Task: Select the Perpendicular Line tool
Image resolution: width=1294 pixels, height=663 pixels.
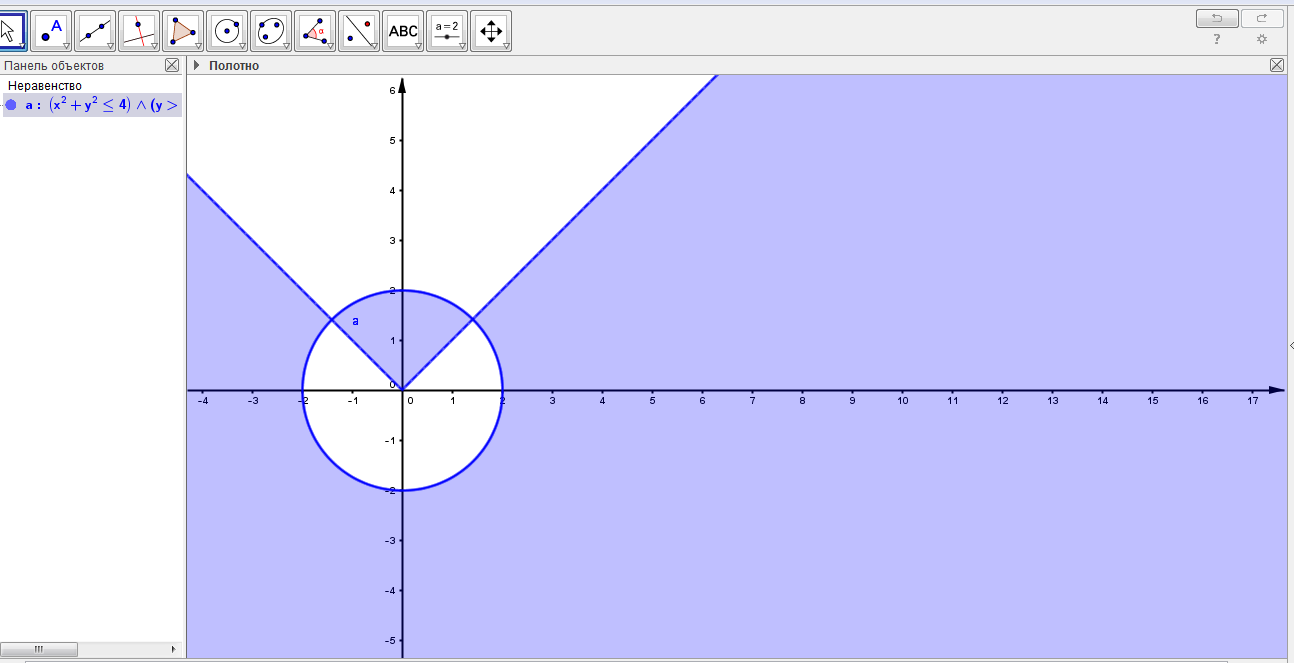Action: click(140, 31)
